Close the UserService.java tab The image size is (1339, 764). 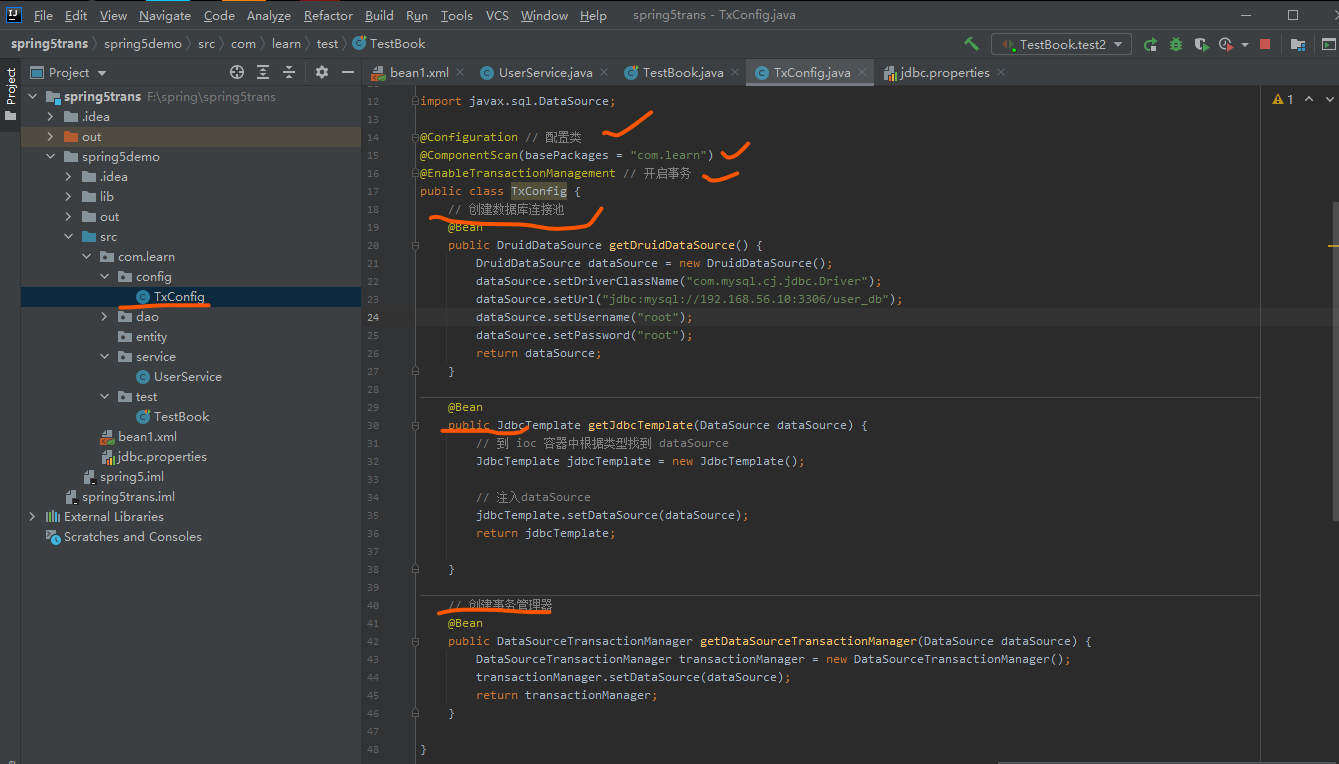[604, 73]
